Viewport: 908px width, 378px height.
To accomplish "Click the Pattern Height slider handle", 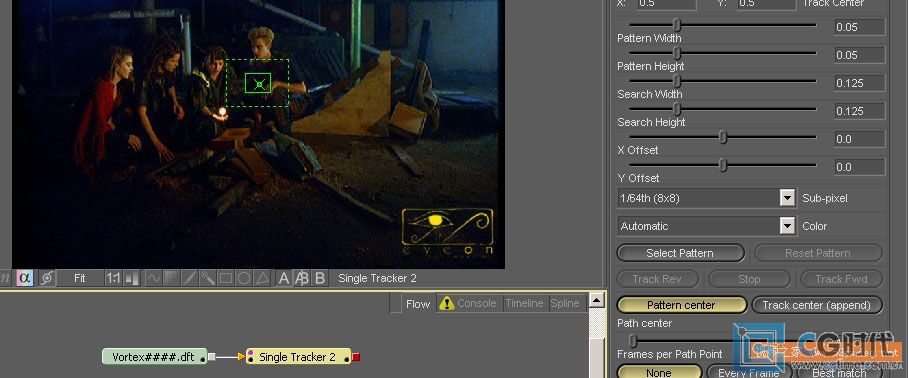I will coord(676,53).
